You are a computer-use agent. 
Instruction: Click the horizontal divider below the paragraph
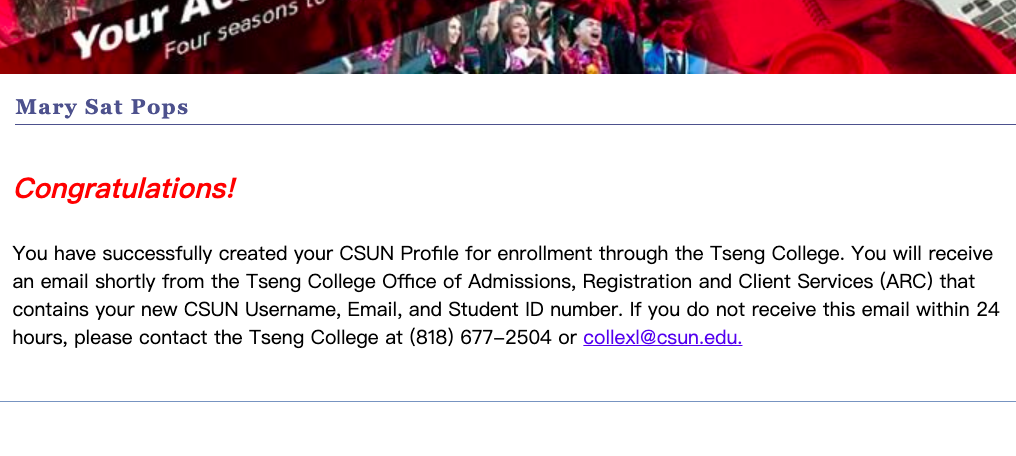coord(508,401)
